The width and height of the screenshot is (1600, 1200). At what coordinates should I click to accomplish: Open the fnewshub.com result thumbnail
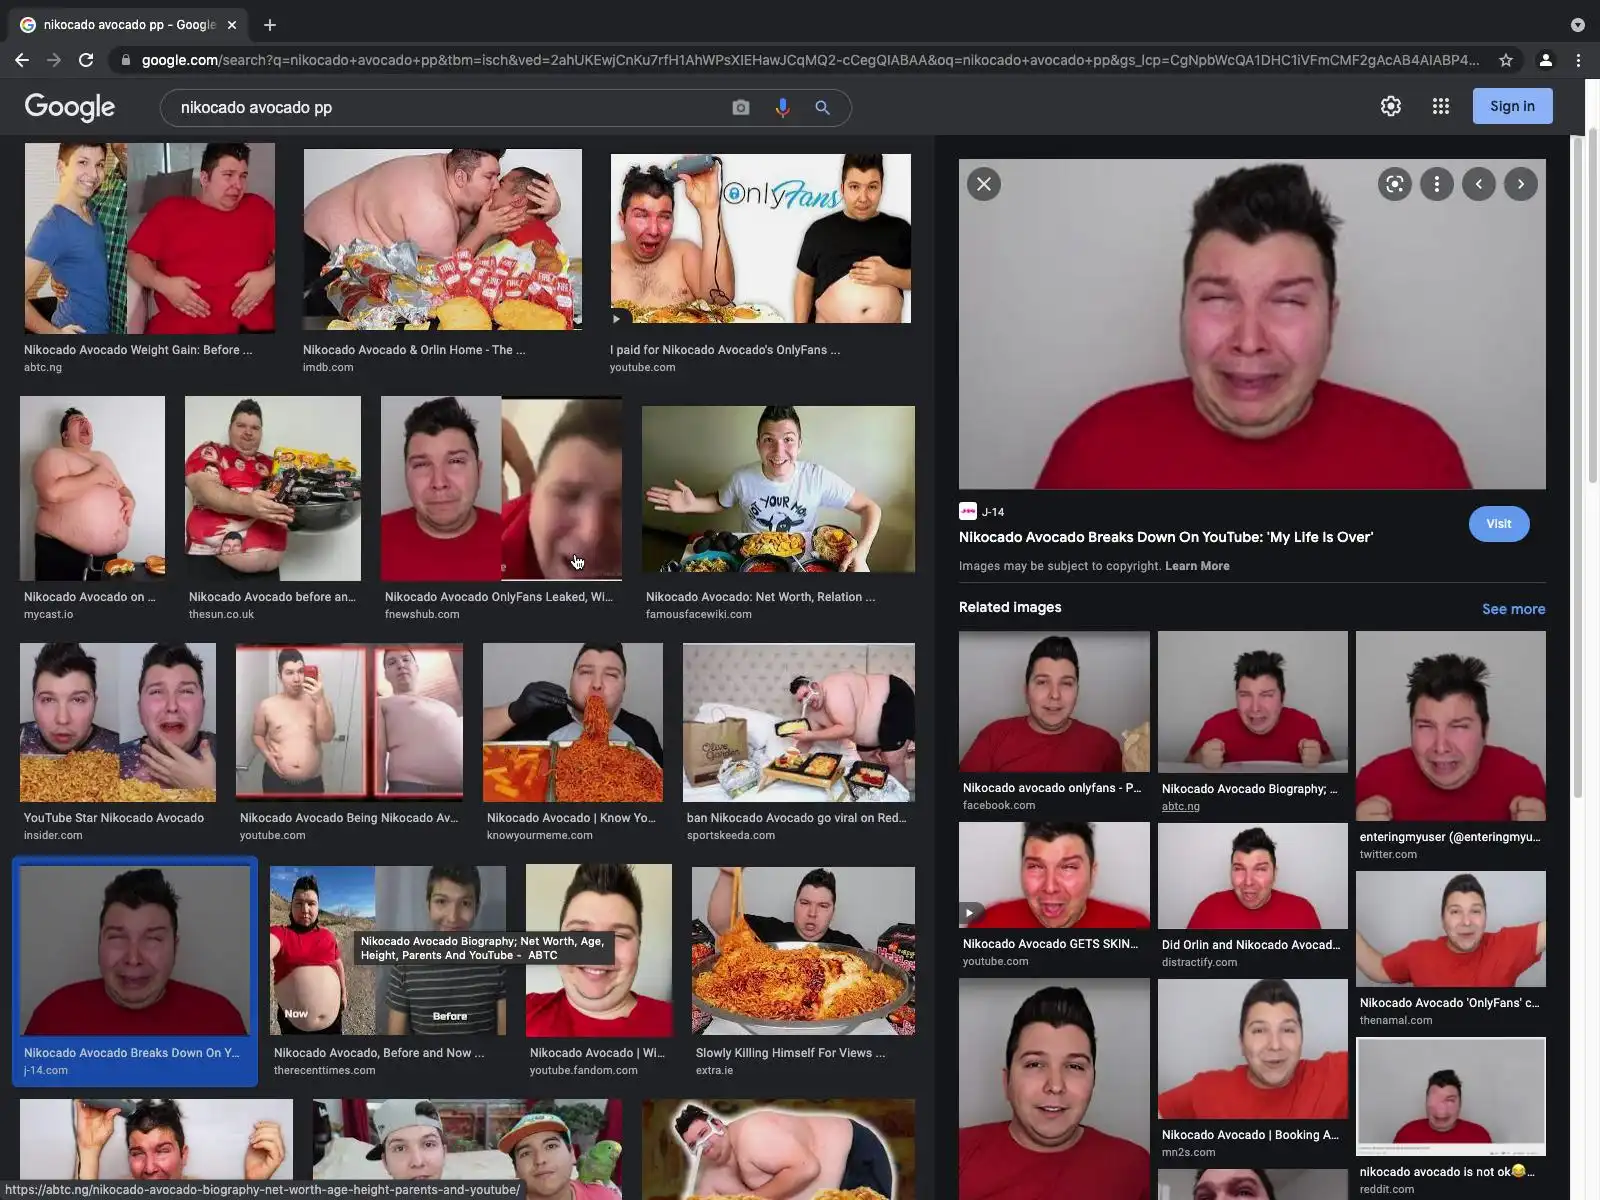[501, 488]
